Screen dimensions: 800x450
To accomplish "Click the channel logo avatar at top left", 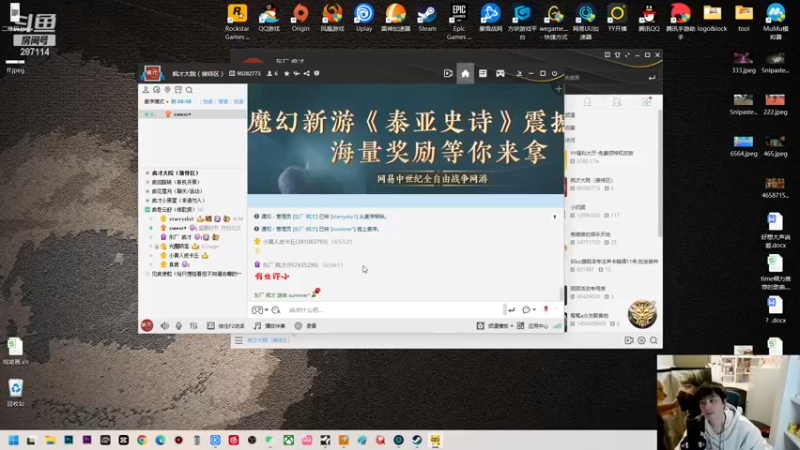I will point(152,73).
